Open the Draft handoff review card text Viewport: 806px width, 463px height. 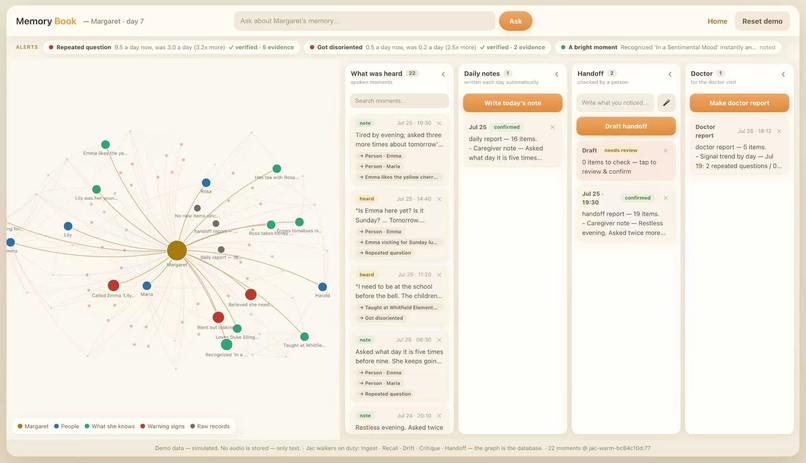[619, 167]
